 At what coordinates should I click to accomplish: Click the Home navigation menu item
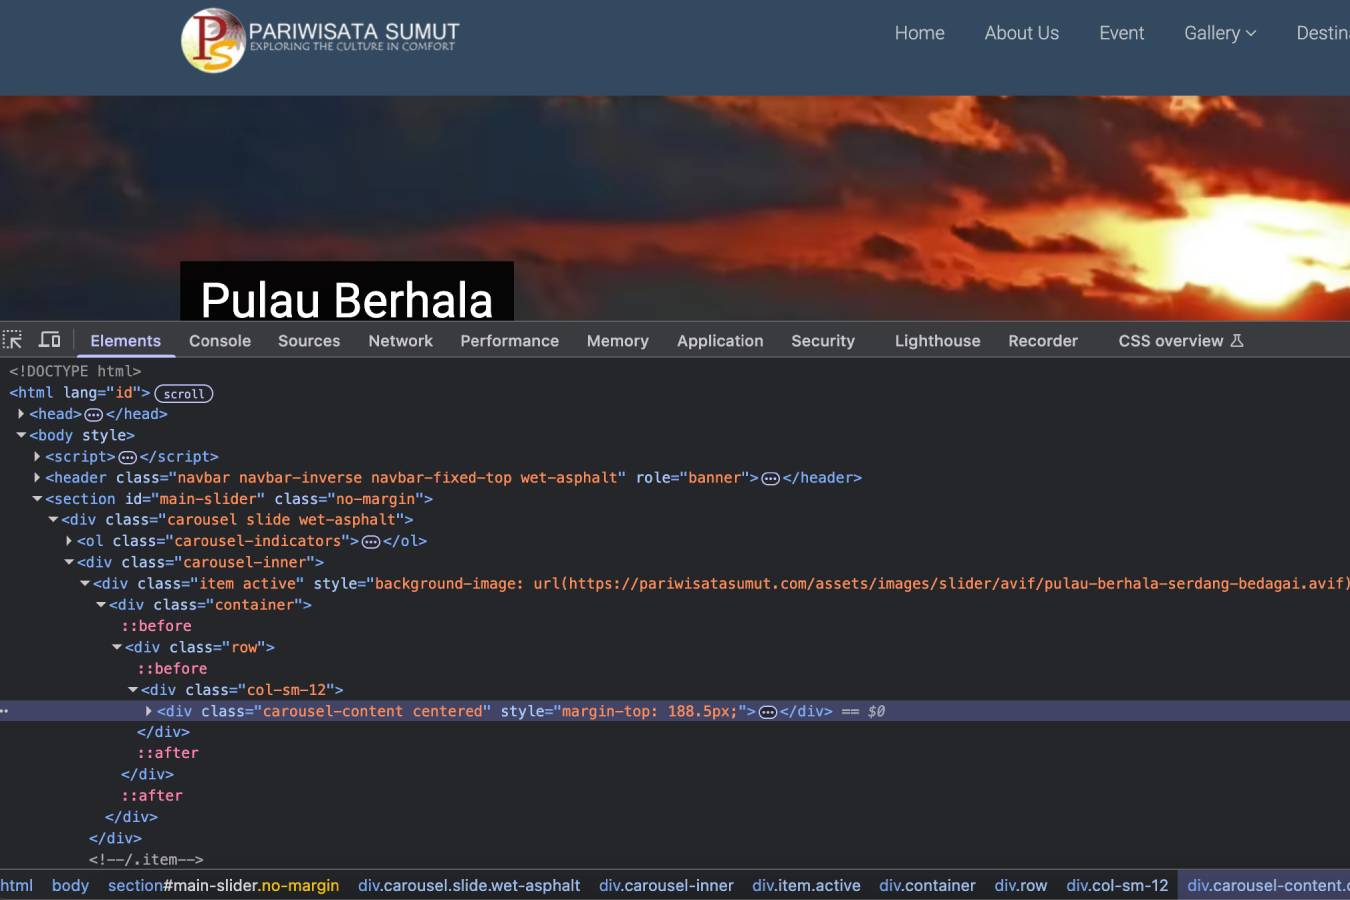coord(919,33)
